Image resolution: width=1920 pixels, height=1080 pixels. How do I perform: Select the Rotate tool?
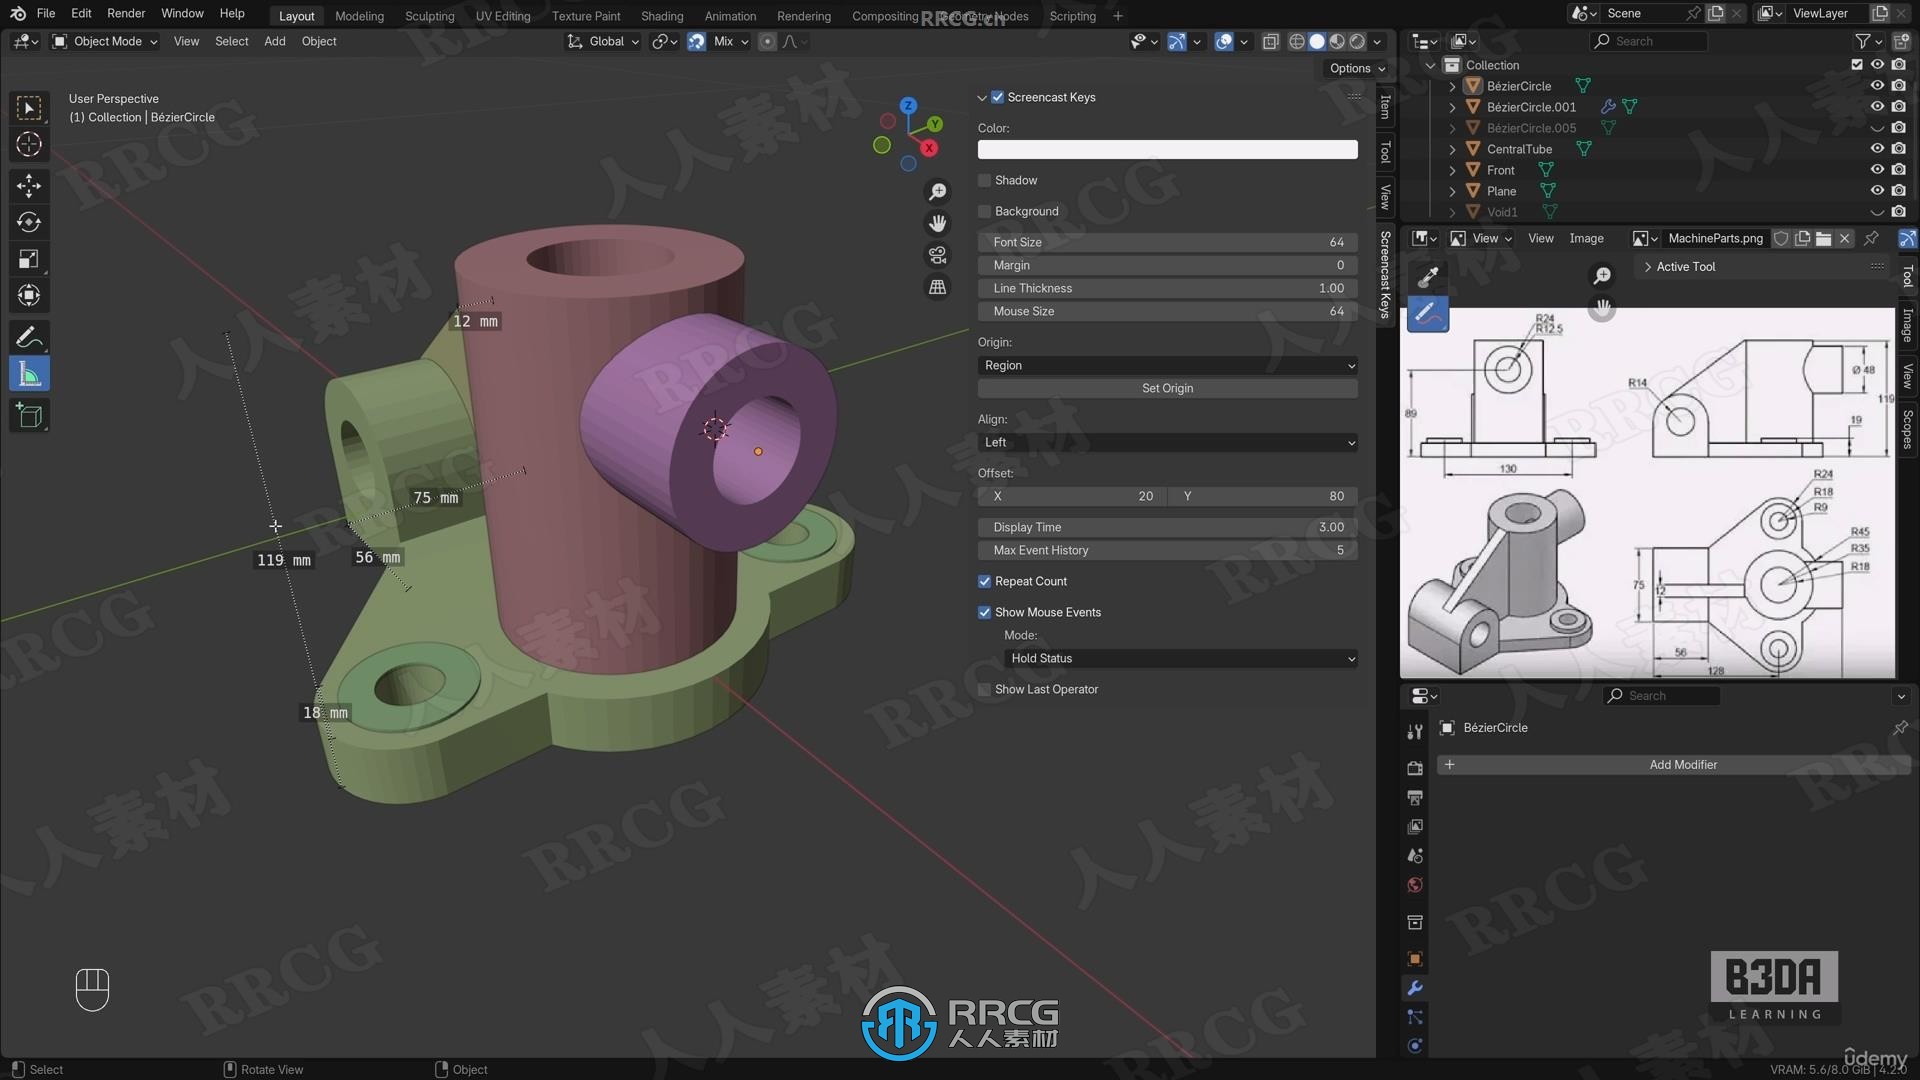(29, 222)
